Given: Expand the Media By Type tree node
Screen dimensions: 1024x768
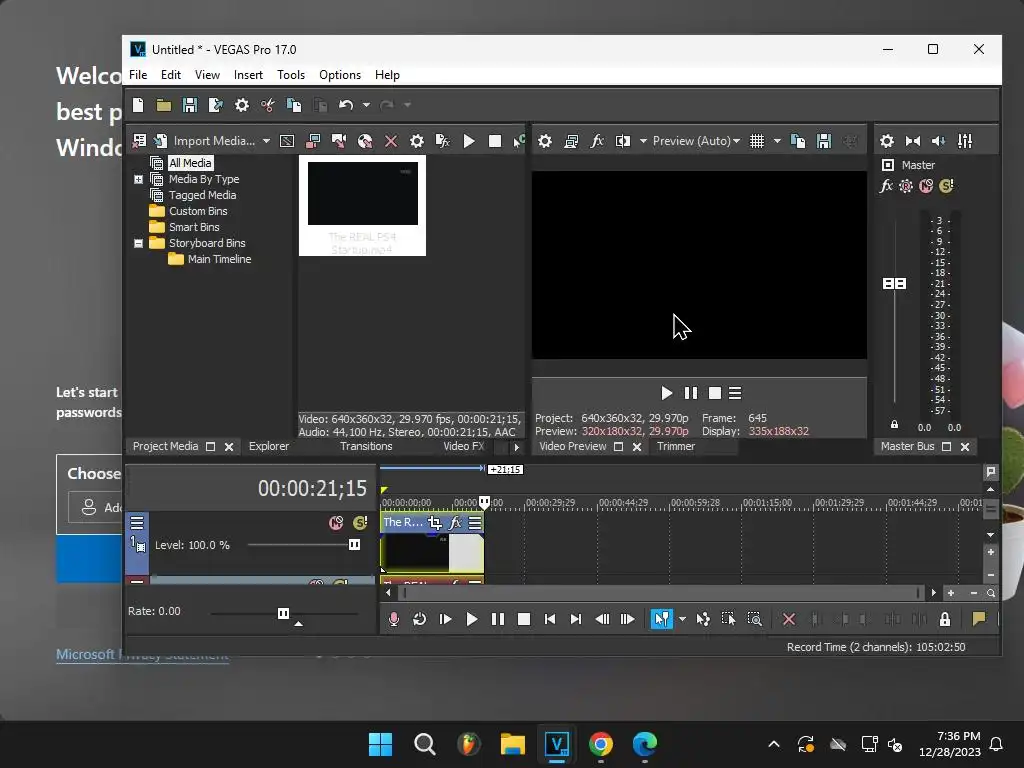Looking at the screenshot, I should 138,179.
